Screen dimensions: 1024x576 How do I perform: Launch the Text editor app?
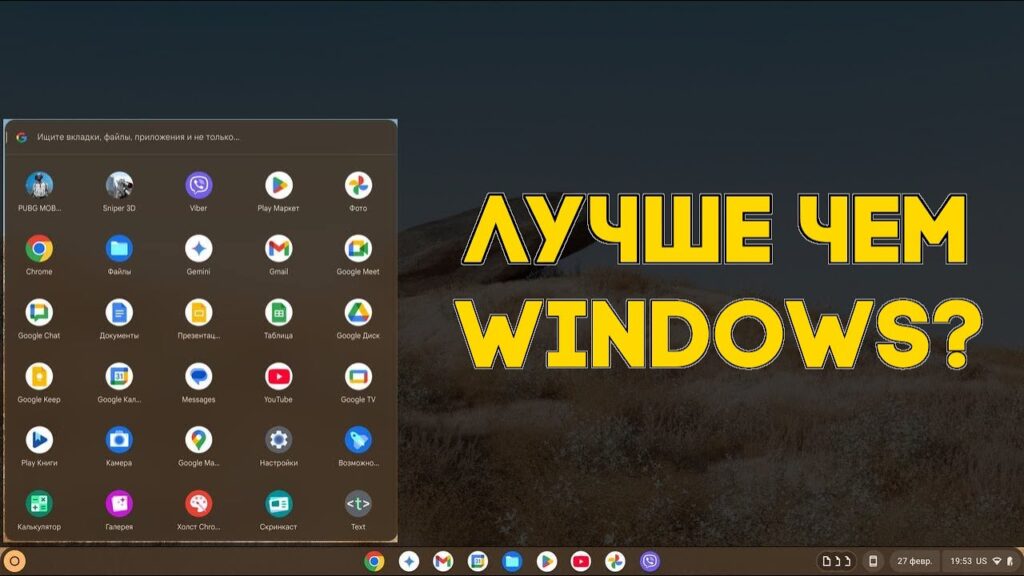[358, 504]
